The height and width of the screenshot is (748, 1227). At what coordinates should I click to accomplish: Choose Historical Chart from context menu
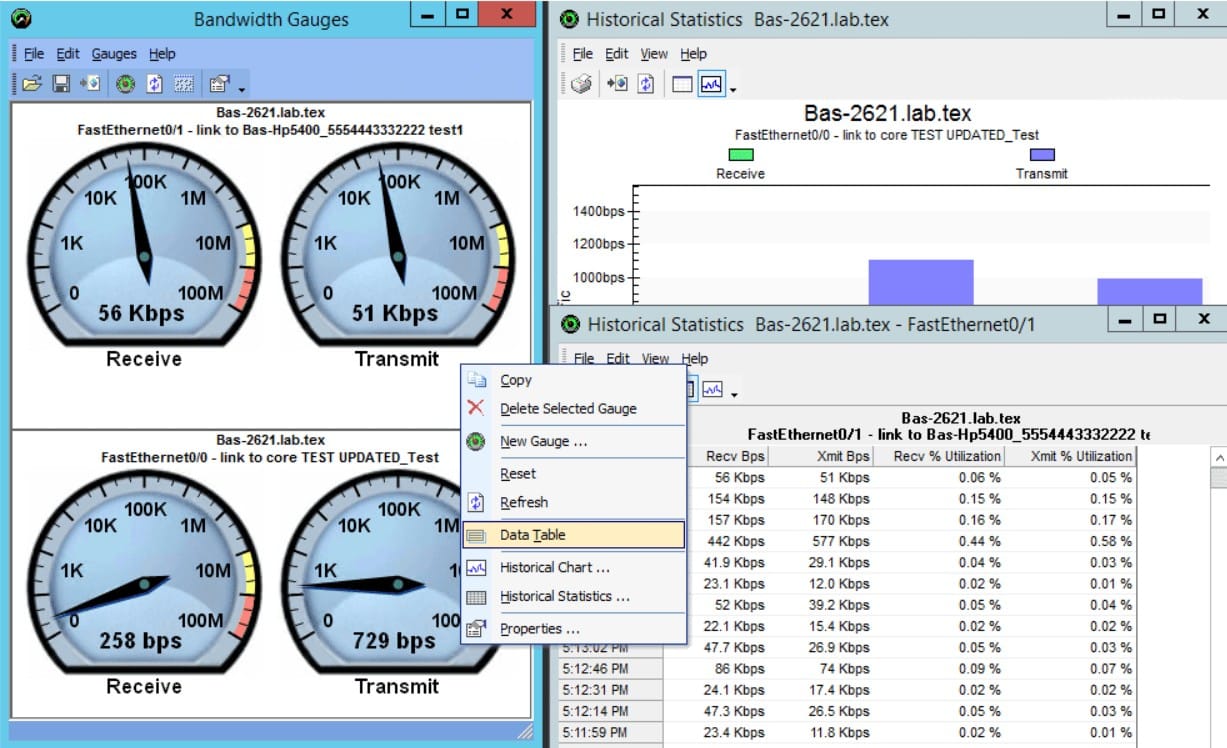point(574,567)
